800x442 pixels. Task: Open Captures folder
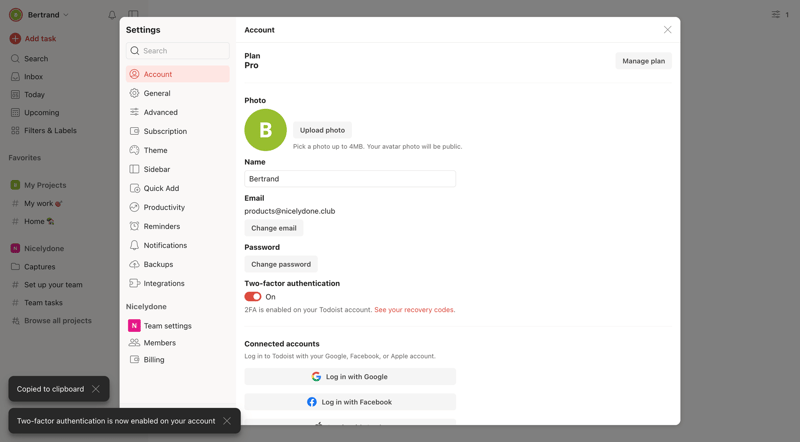click(39, 267)
